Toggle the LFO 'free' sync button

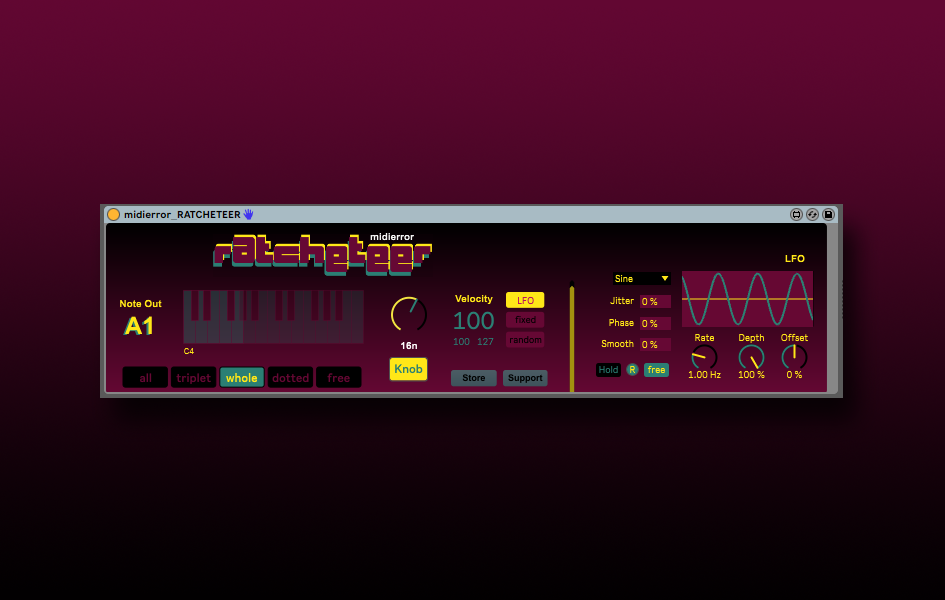point(656,370)
